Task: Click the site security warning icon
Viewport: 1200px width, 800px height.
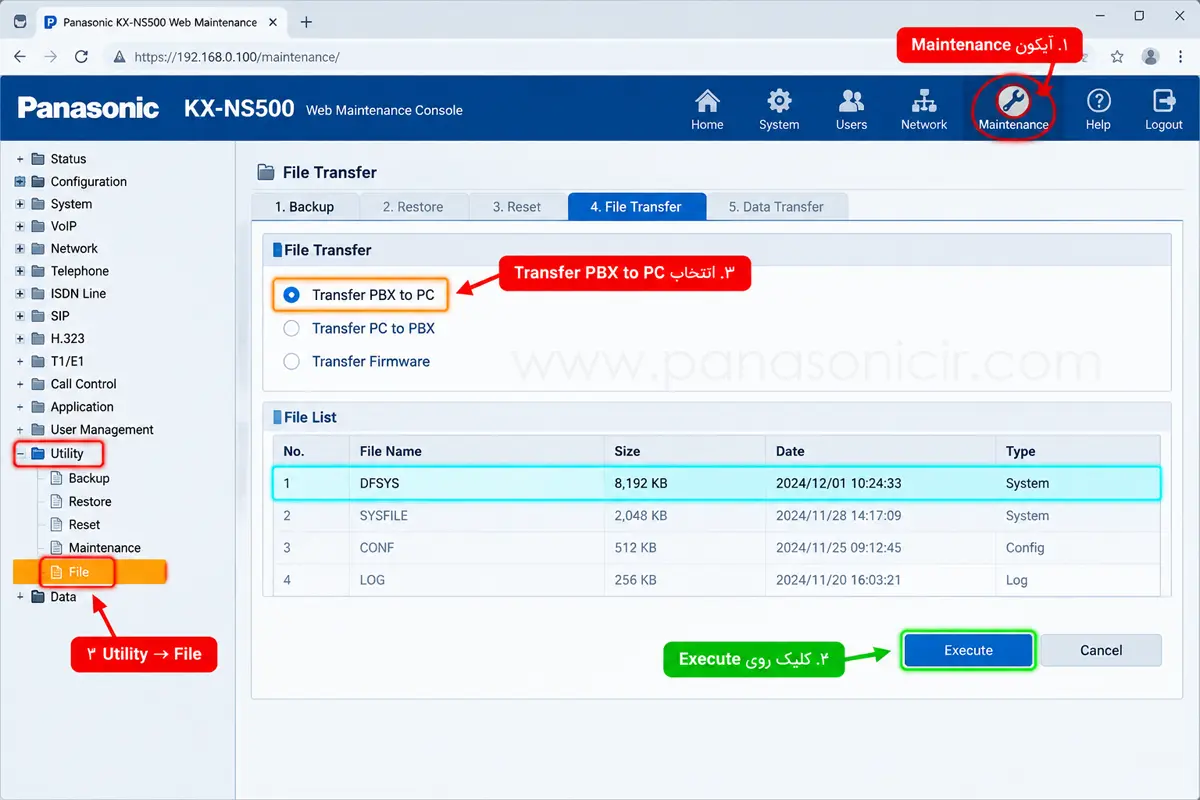Action: pos(119,57)
